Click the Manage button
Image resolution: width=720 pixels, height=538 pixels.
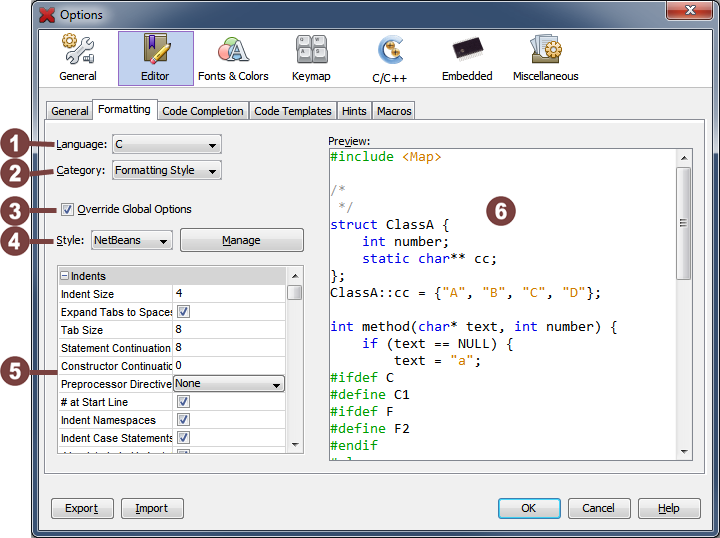[241, 240]
